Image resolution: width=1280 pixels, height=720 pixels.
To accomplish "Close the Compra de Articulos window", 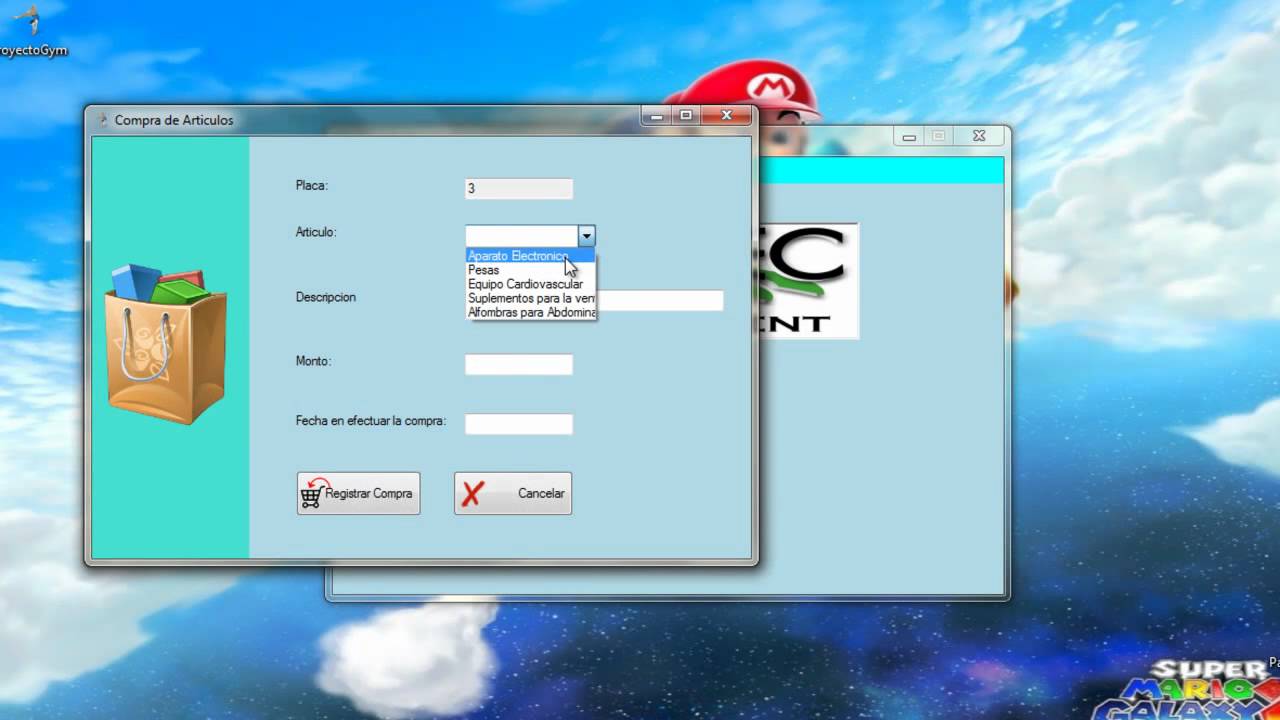I will pos(727,116).
